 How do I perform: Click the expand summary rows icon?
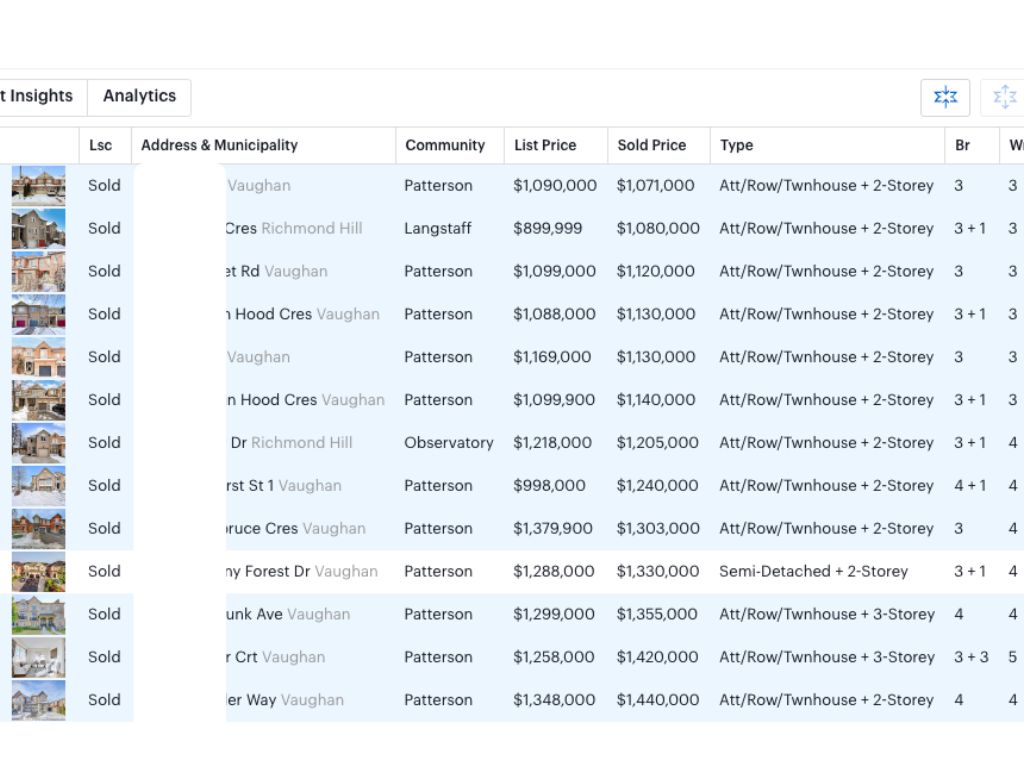pos(1004,97)
